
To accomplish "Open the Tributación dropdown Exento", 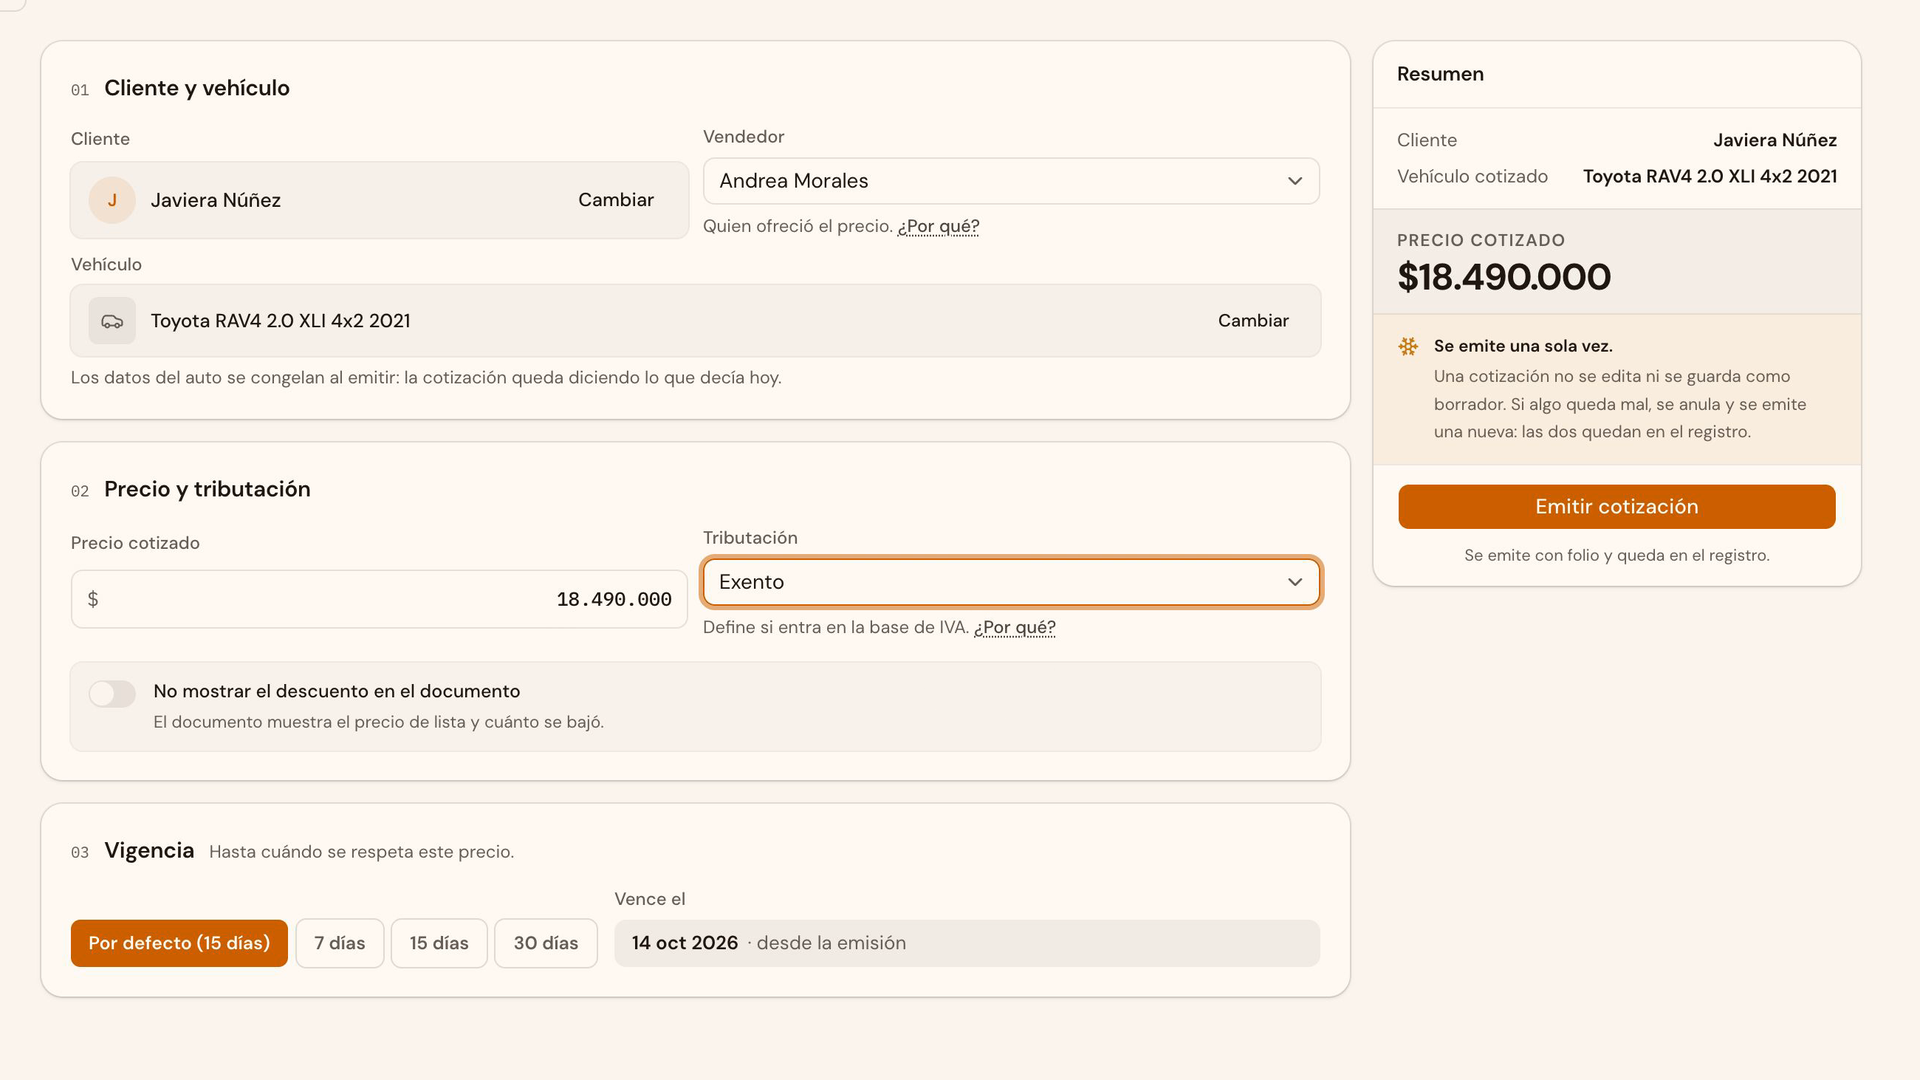I will coord(1011,582).
